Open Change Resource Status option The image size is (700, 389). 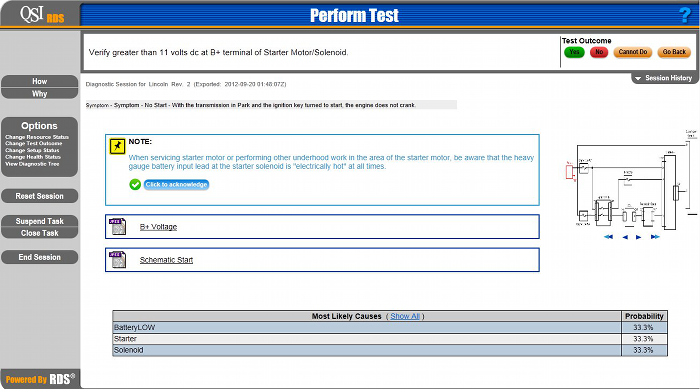coord(37,137)
